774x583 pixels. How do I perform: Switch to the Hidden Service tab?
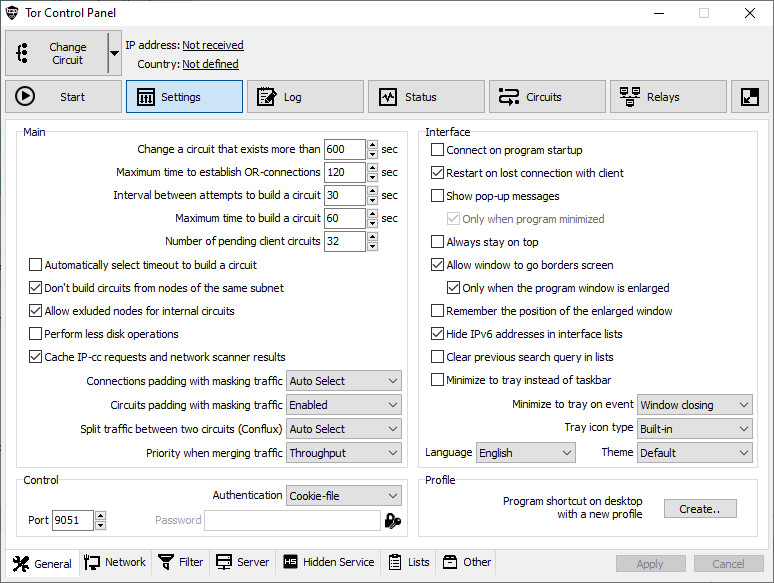(328, 562)
